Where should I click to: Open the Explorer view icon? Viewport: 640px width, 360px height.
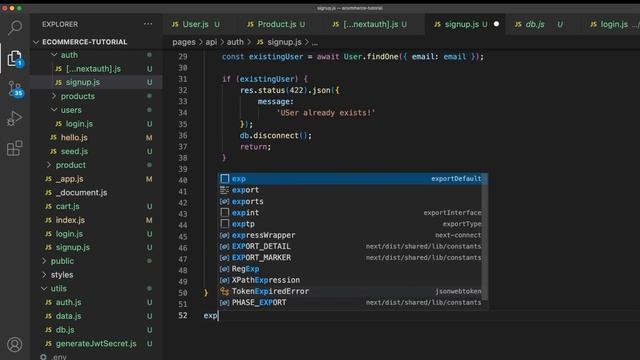tap(15, 59)
